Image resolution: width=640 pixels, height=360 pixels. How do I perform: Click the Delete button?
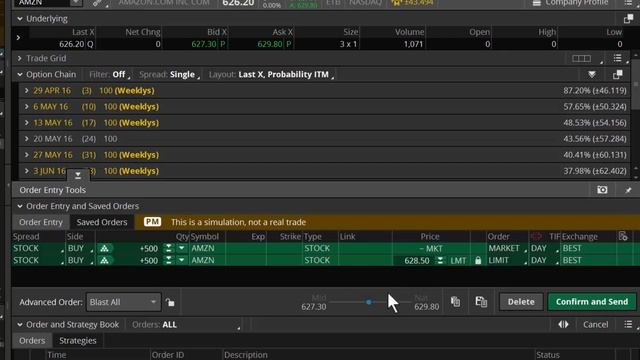coord(521,302)
